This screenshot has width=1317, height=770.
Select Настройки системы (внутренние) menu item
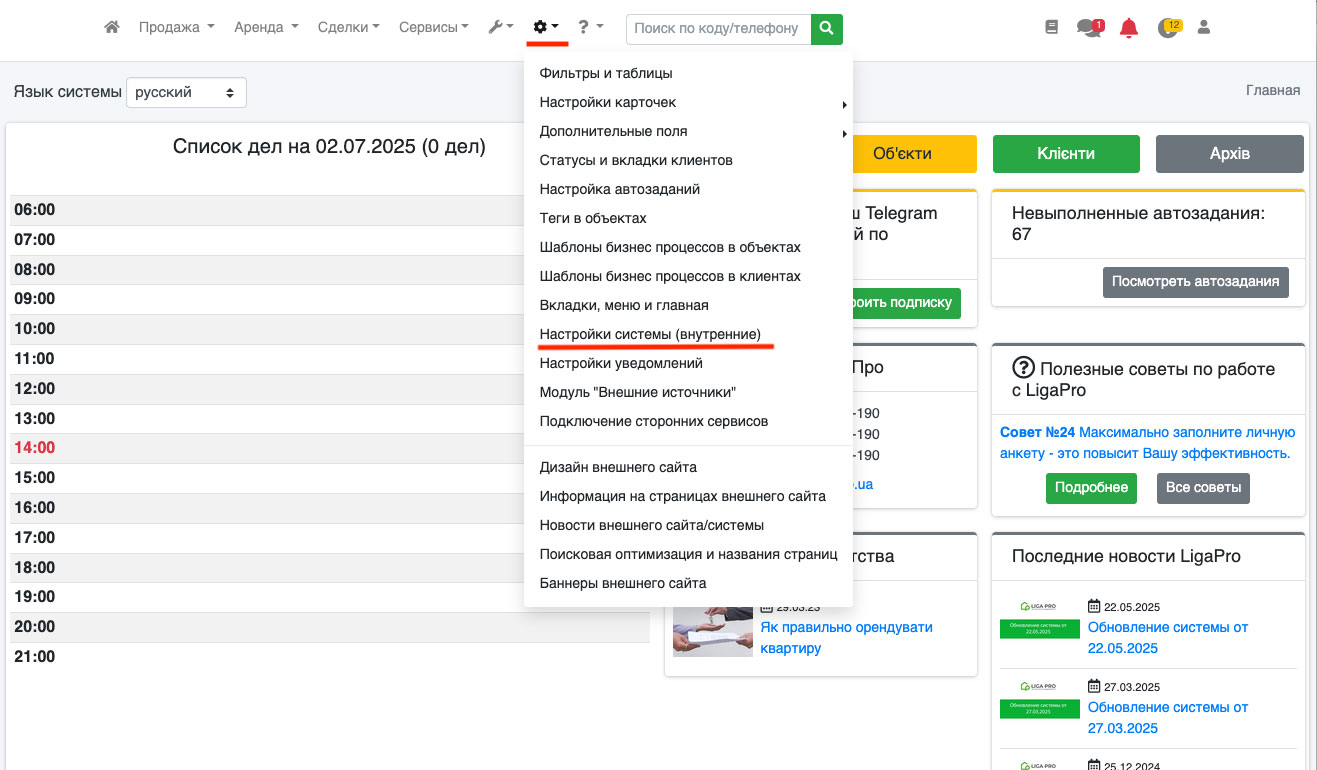[650, 334]
